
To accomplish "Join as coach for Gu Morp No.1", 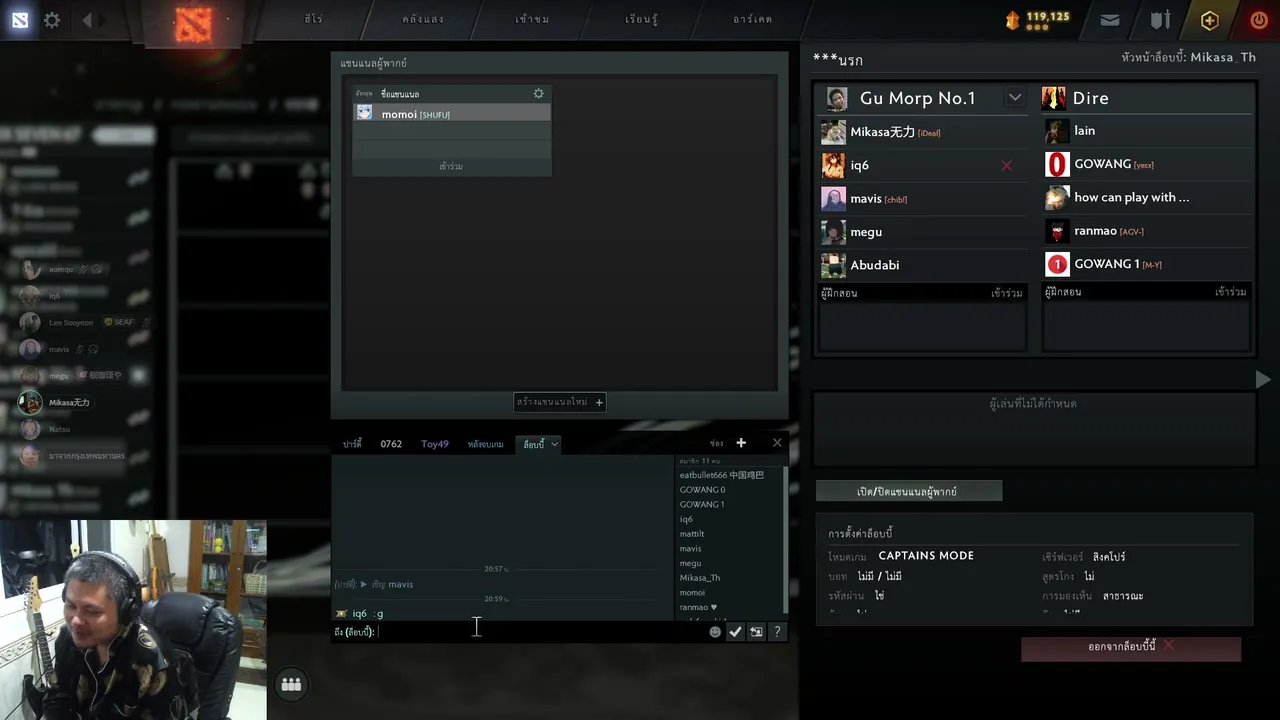I will tap(1006, 293).
